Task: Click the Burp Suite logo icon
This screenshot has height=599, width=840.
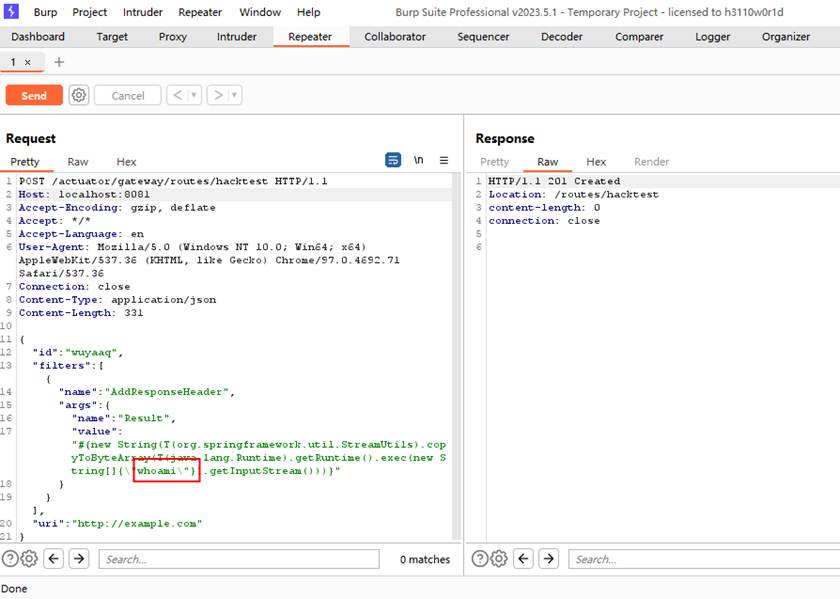Action: click(x=11, y=11)
